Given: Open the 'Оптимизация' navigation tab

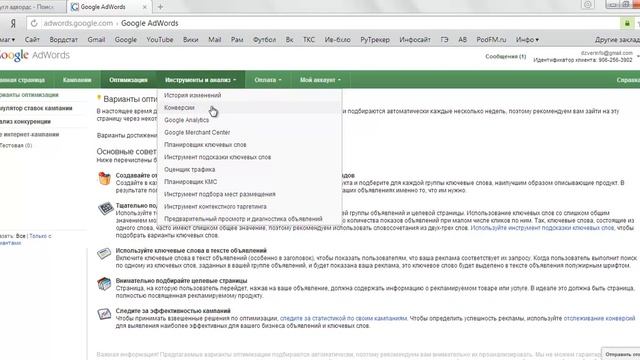Looking at the screenshot, I should click(128, 80).
